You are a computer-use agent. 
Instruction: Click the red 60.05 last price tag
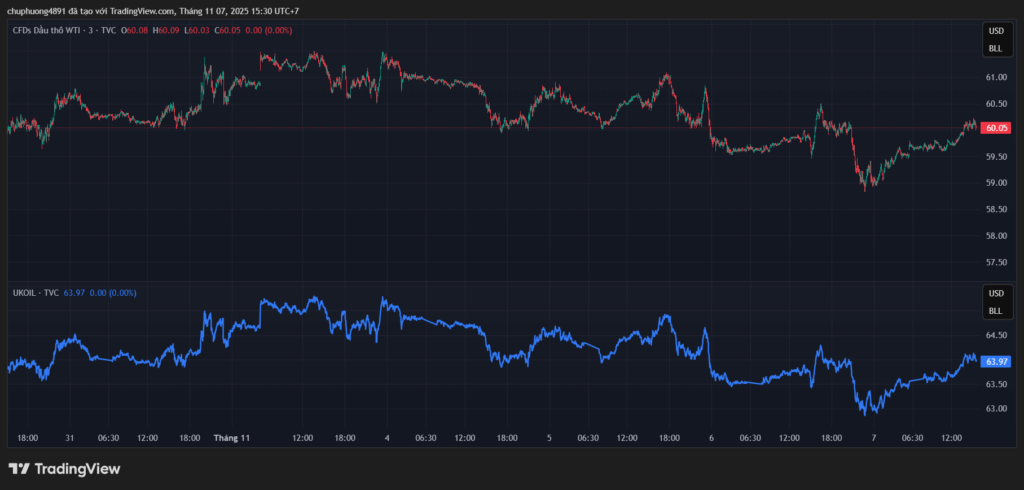(x=996, y=128)
